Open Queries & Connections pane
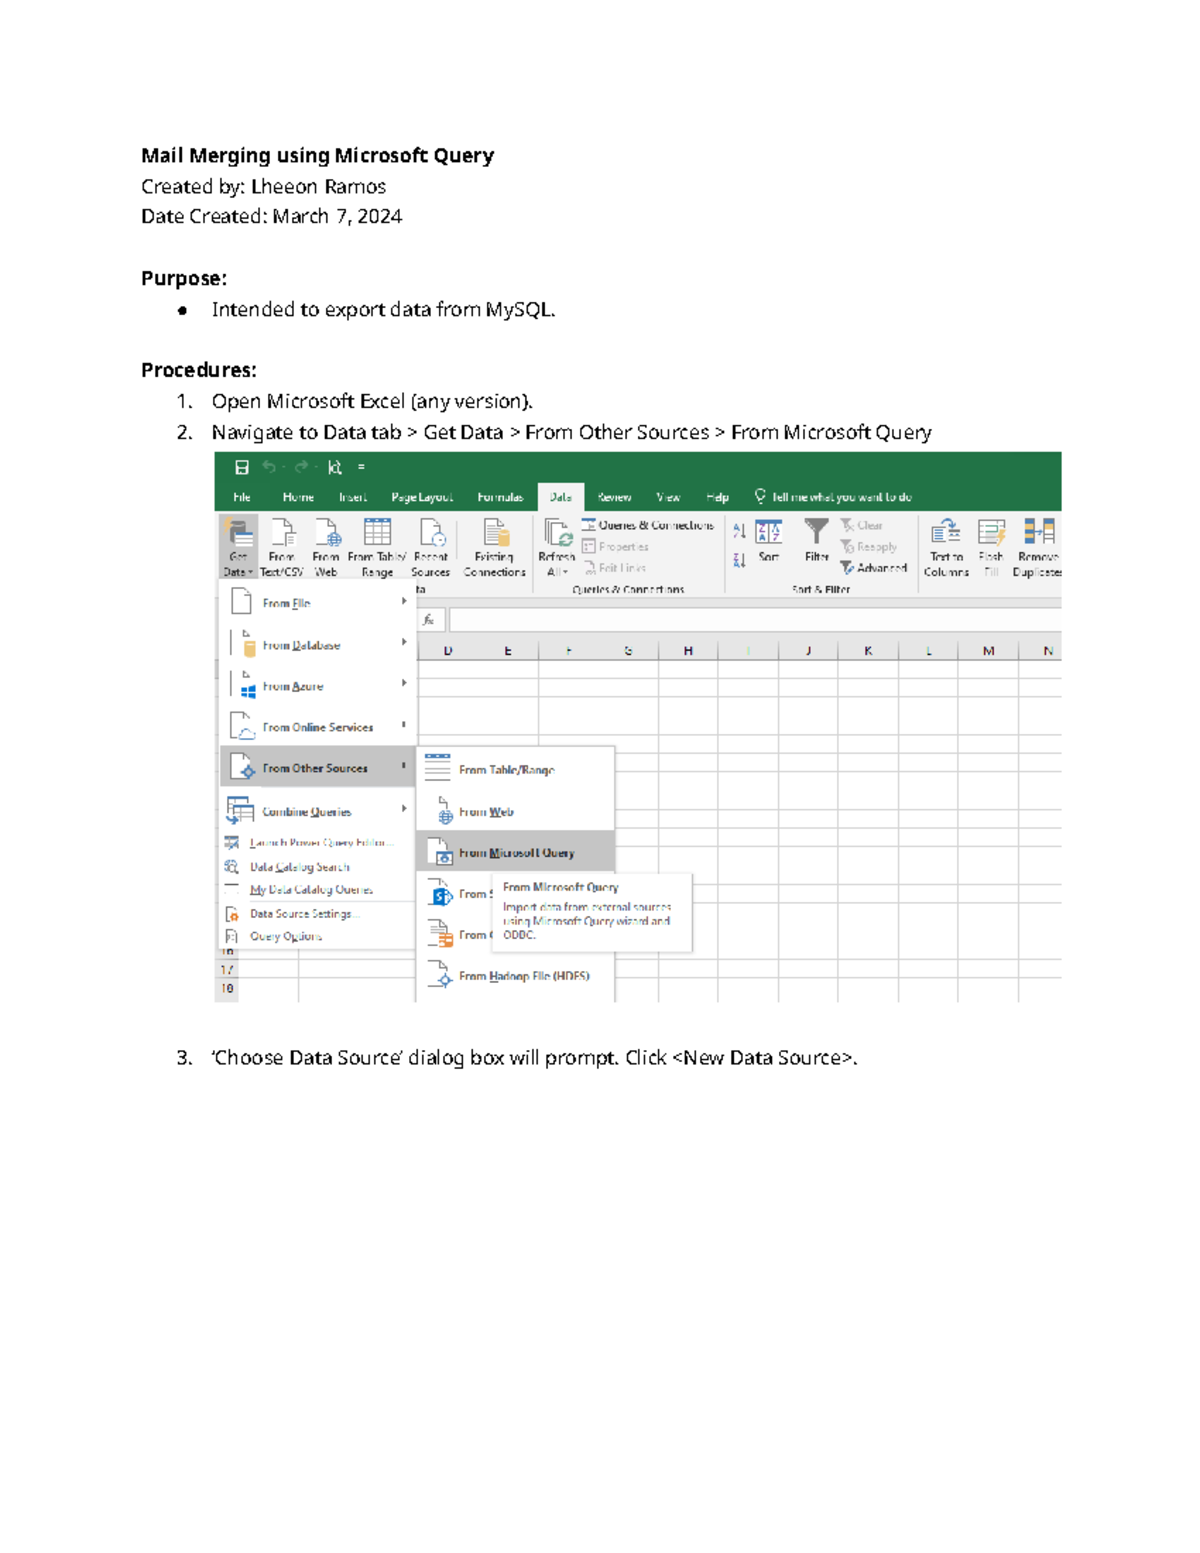Image resolution: width=1200 pixels, height=1553 pixels. (x=650, y=525)
